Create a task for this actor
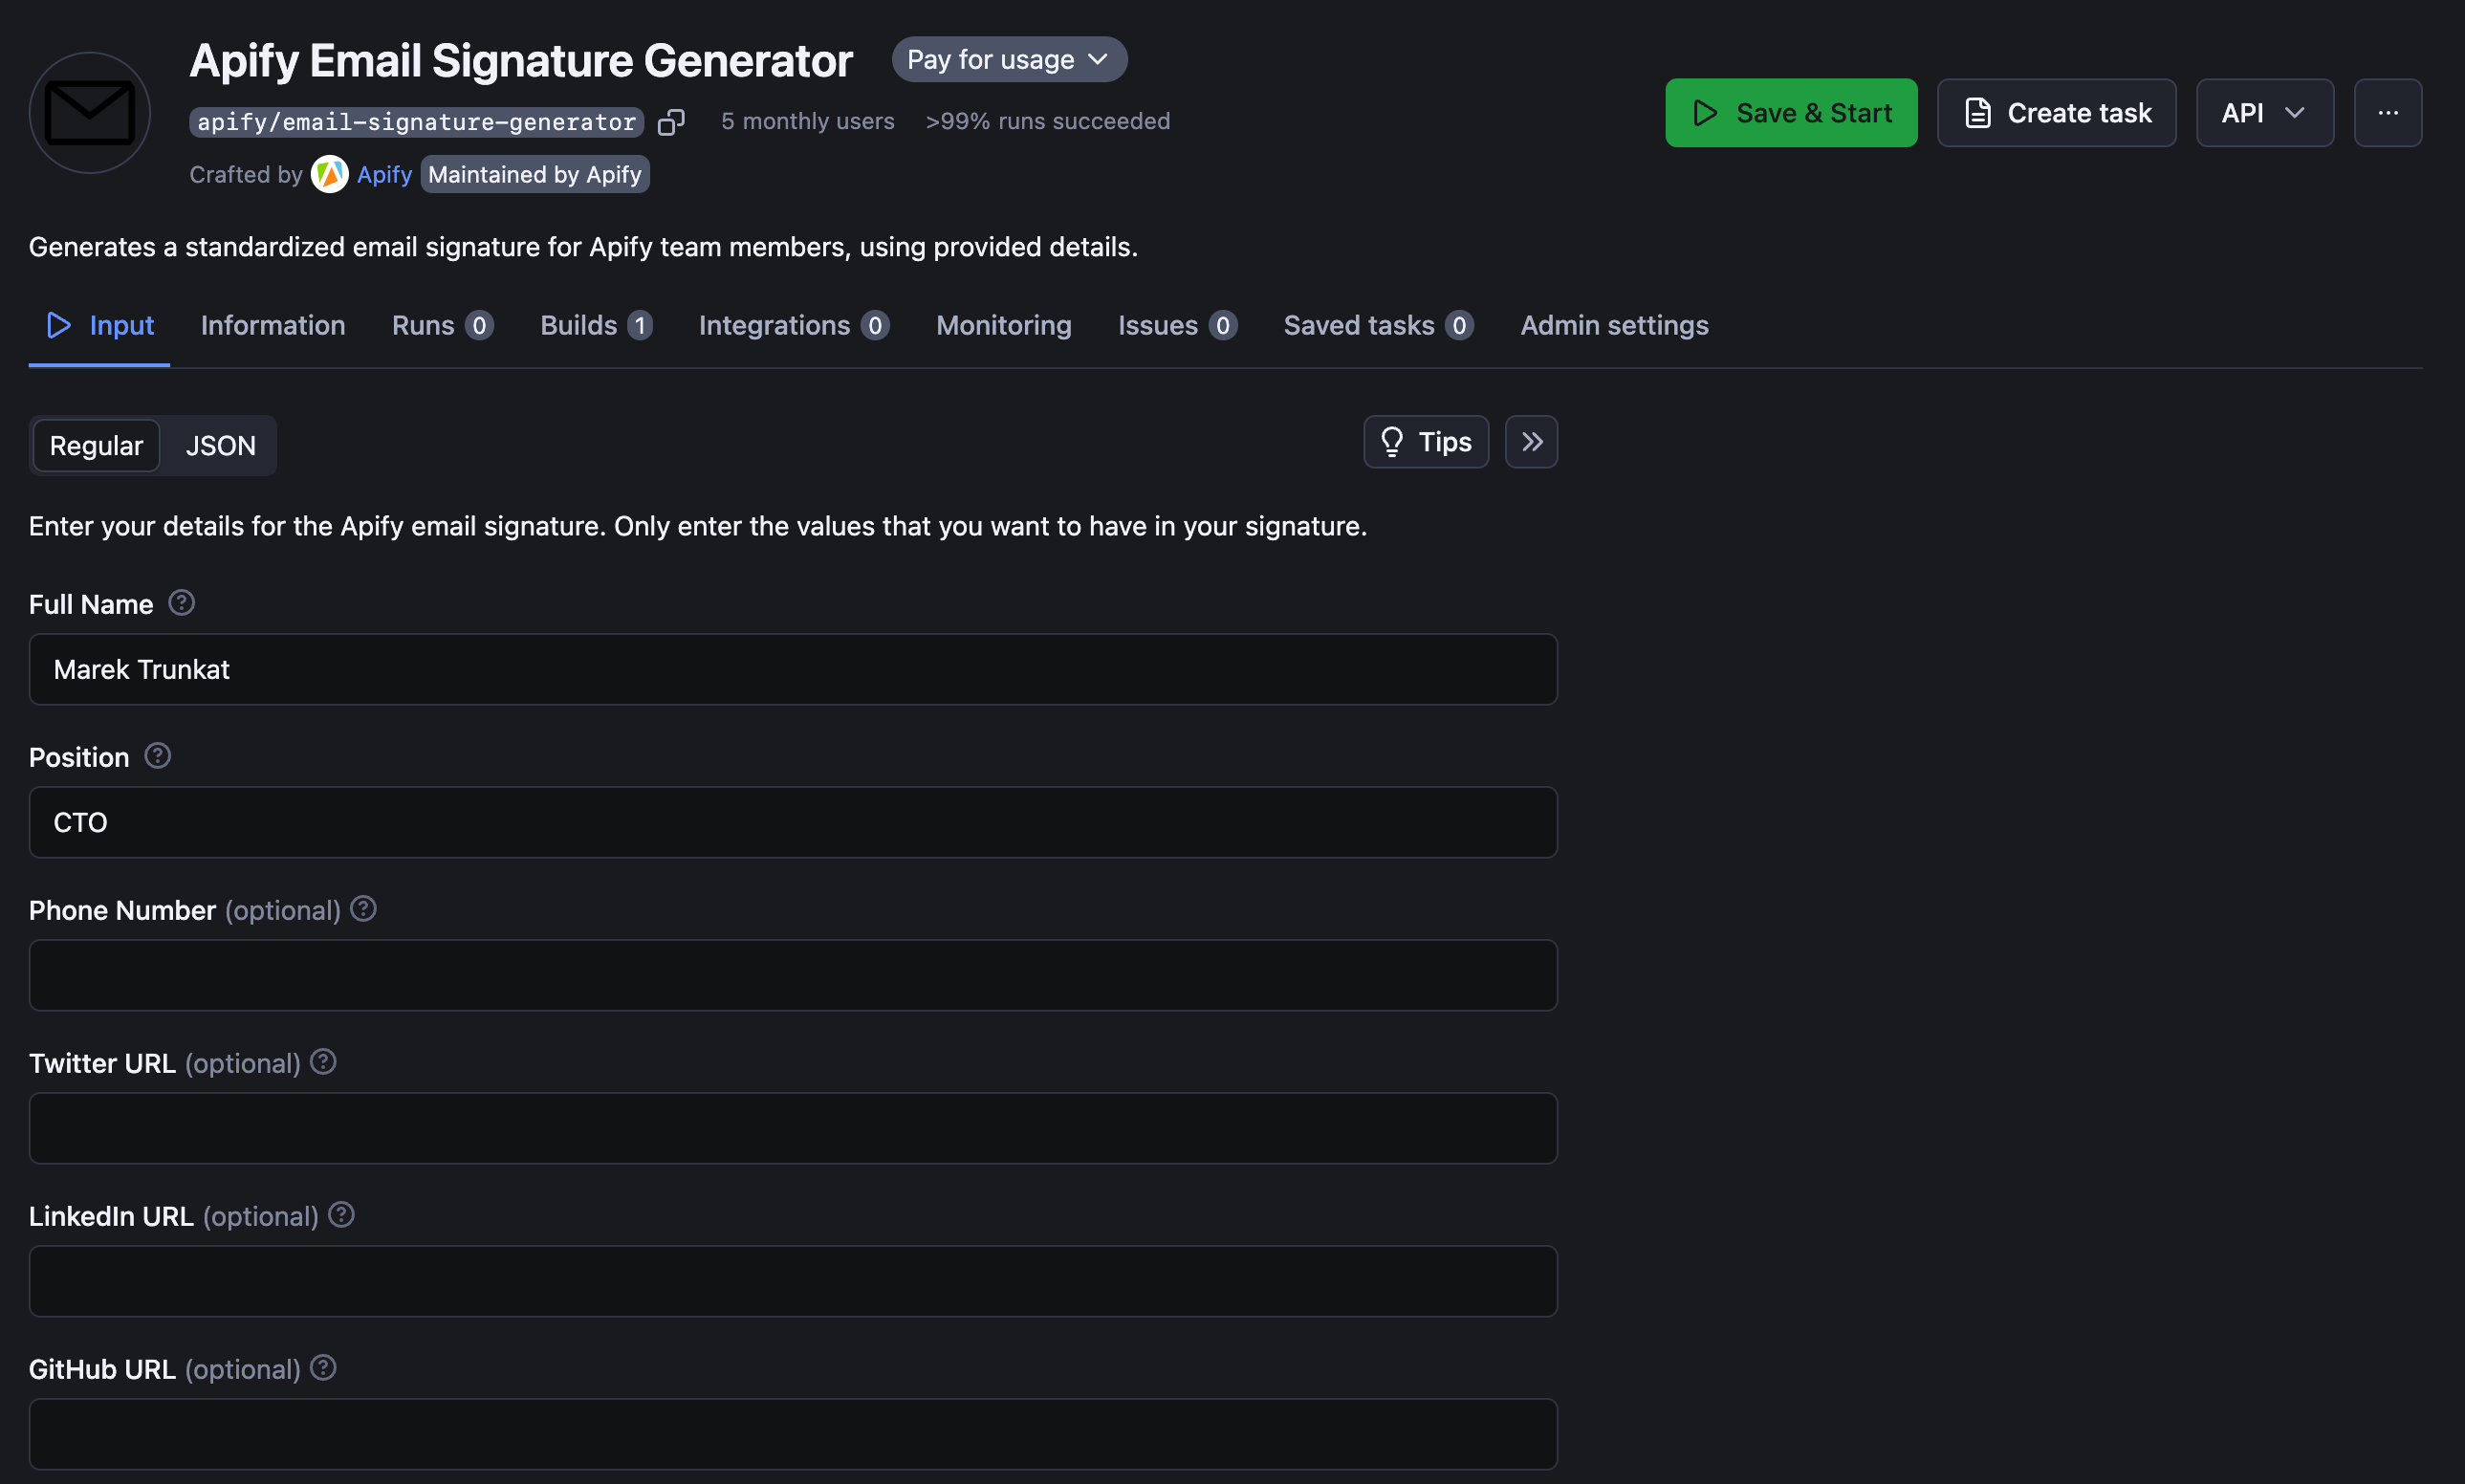 pyautogui.click(x=2056, y=112)
